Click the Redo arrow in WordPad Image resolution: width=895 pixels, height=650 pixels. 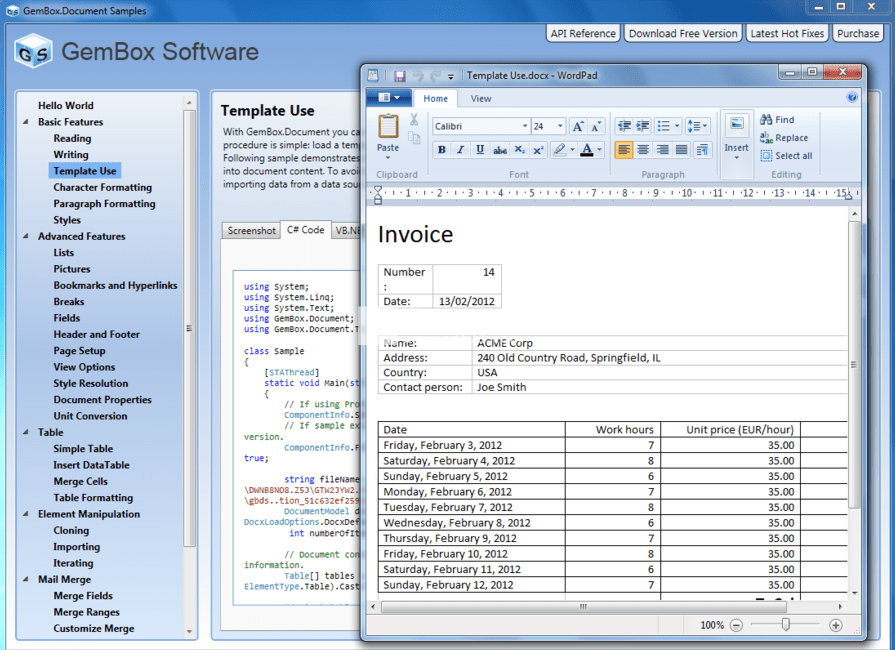click(436, 75)
